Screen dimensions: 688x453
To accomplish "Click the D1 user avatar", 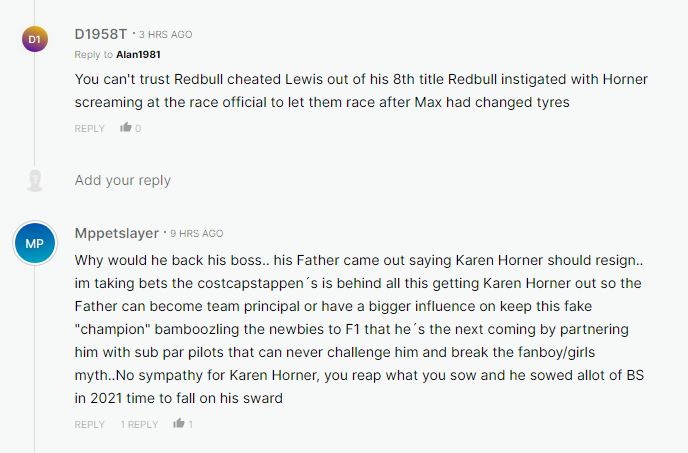I will point(34,39).
